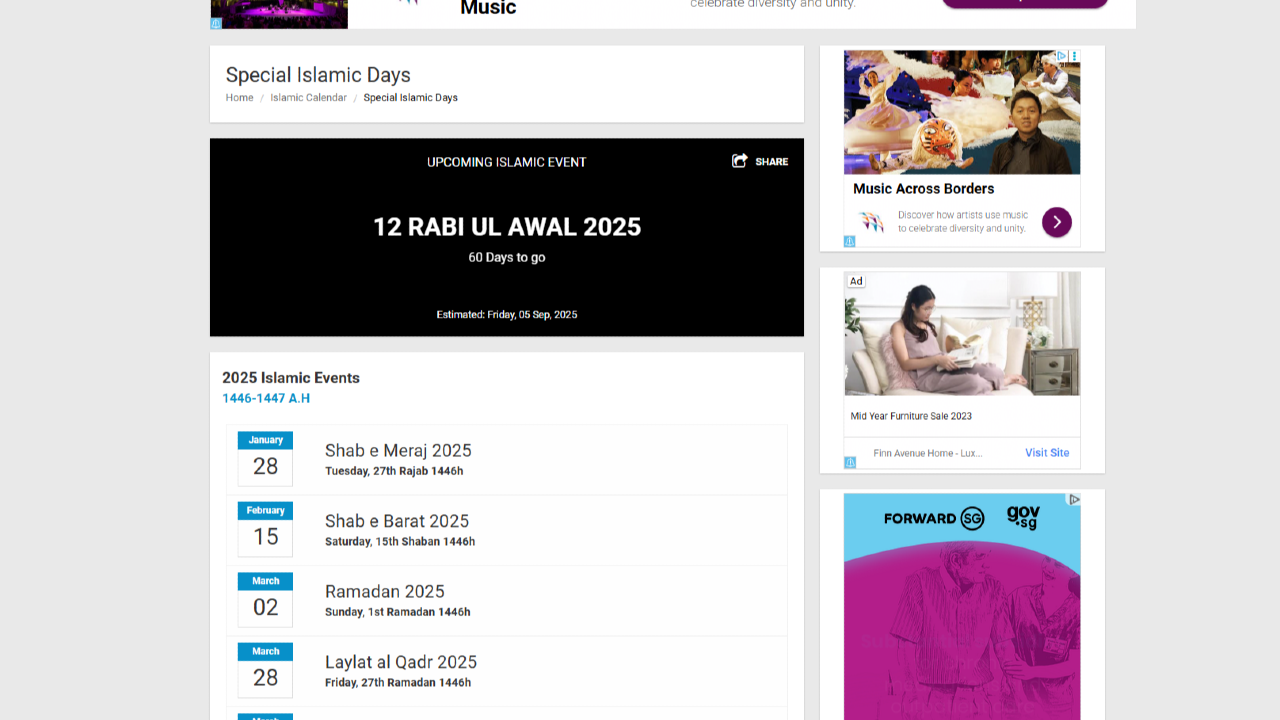Screen dimensions: 1280x720
Task: Click 'Friday, 27th Ramadan 1446h' text
Action: [398, 683]
